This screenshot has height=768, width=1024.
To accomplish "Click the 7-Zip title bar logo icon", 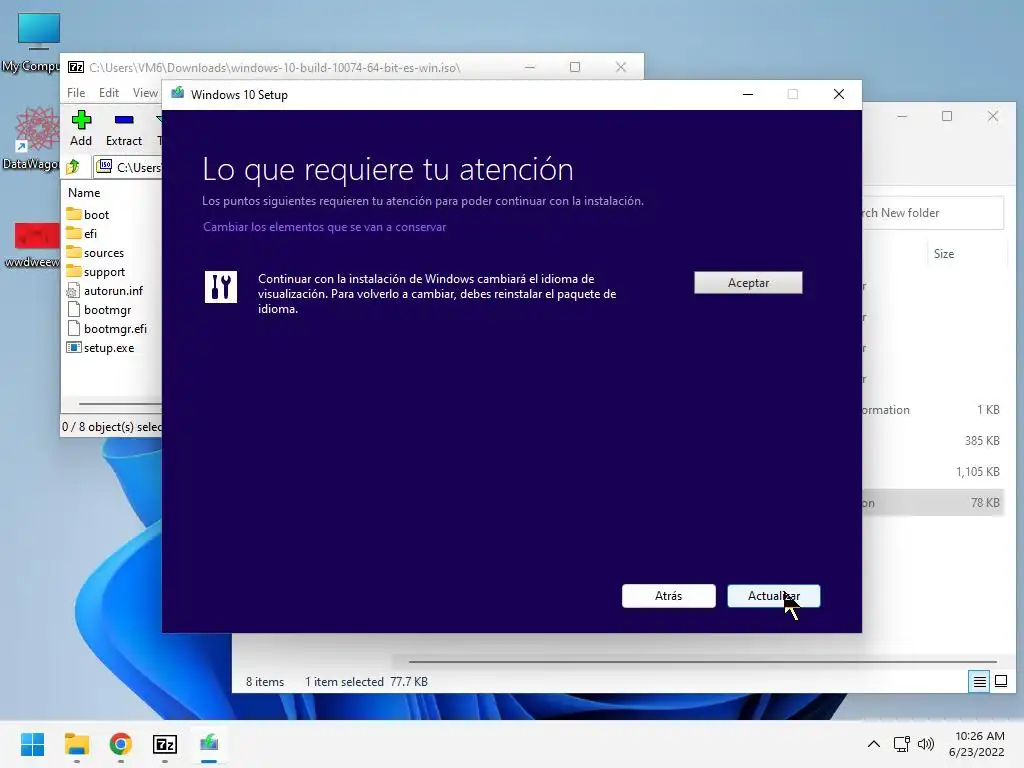I will pos(76,67).
